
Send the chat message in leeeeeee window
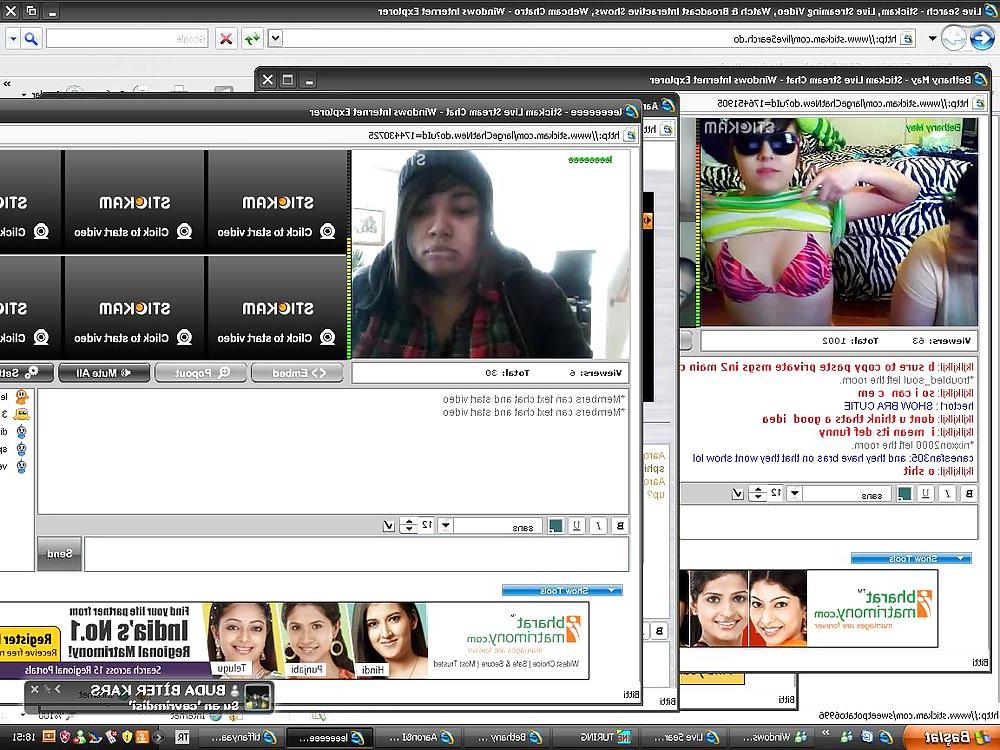[59, 554]
